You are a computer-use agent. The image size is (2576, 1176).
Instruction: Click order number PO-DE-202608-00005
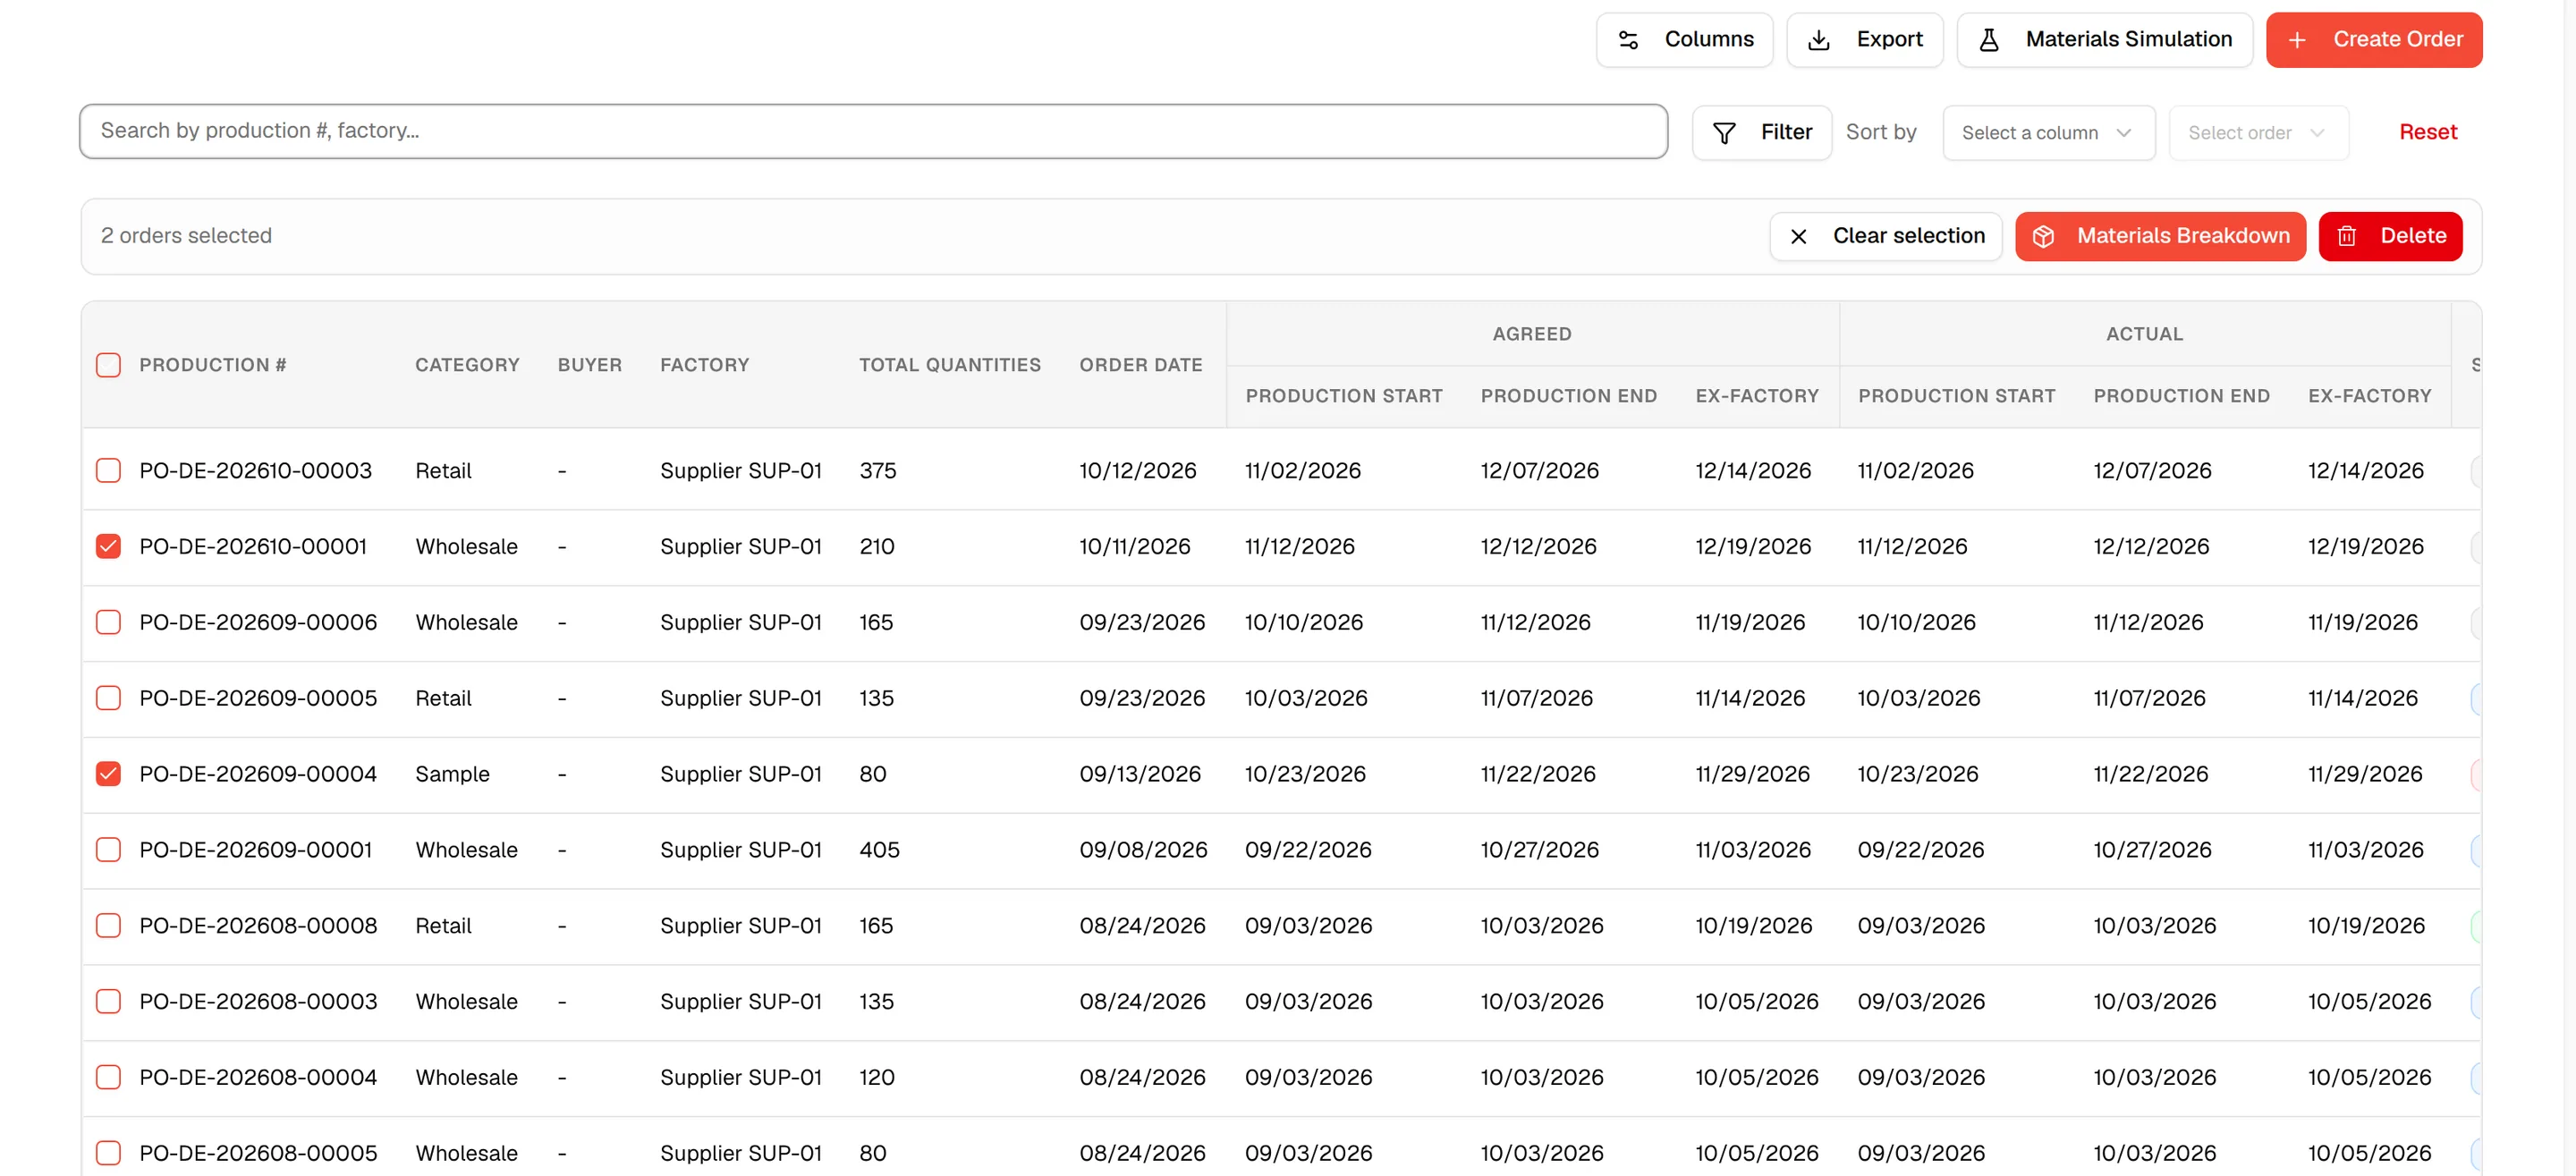pyautogui.click(x=258, y=1154)
